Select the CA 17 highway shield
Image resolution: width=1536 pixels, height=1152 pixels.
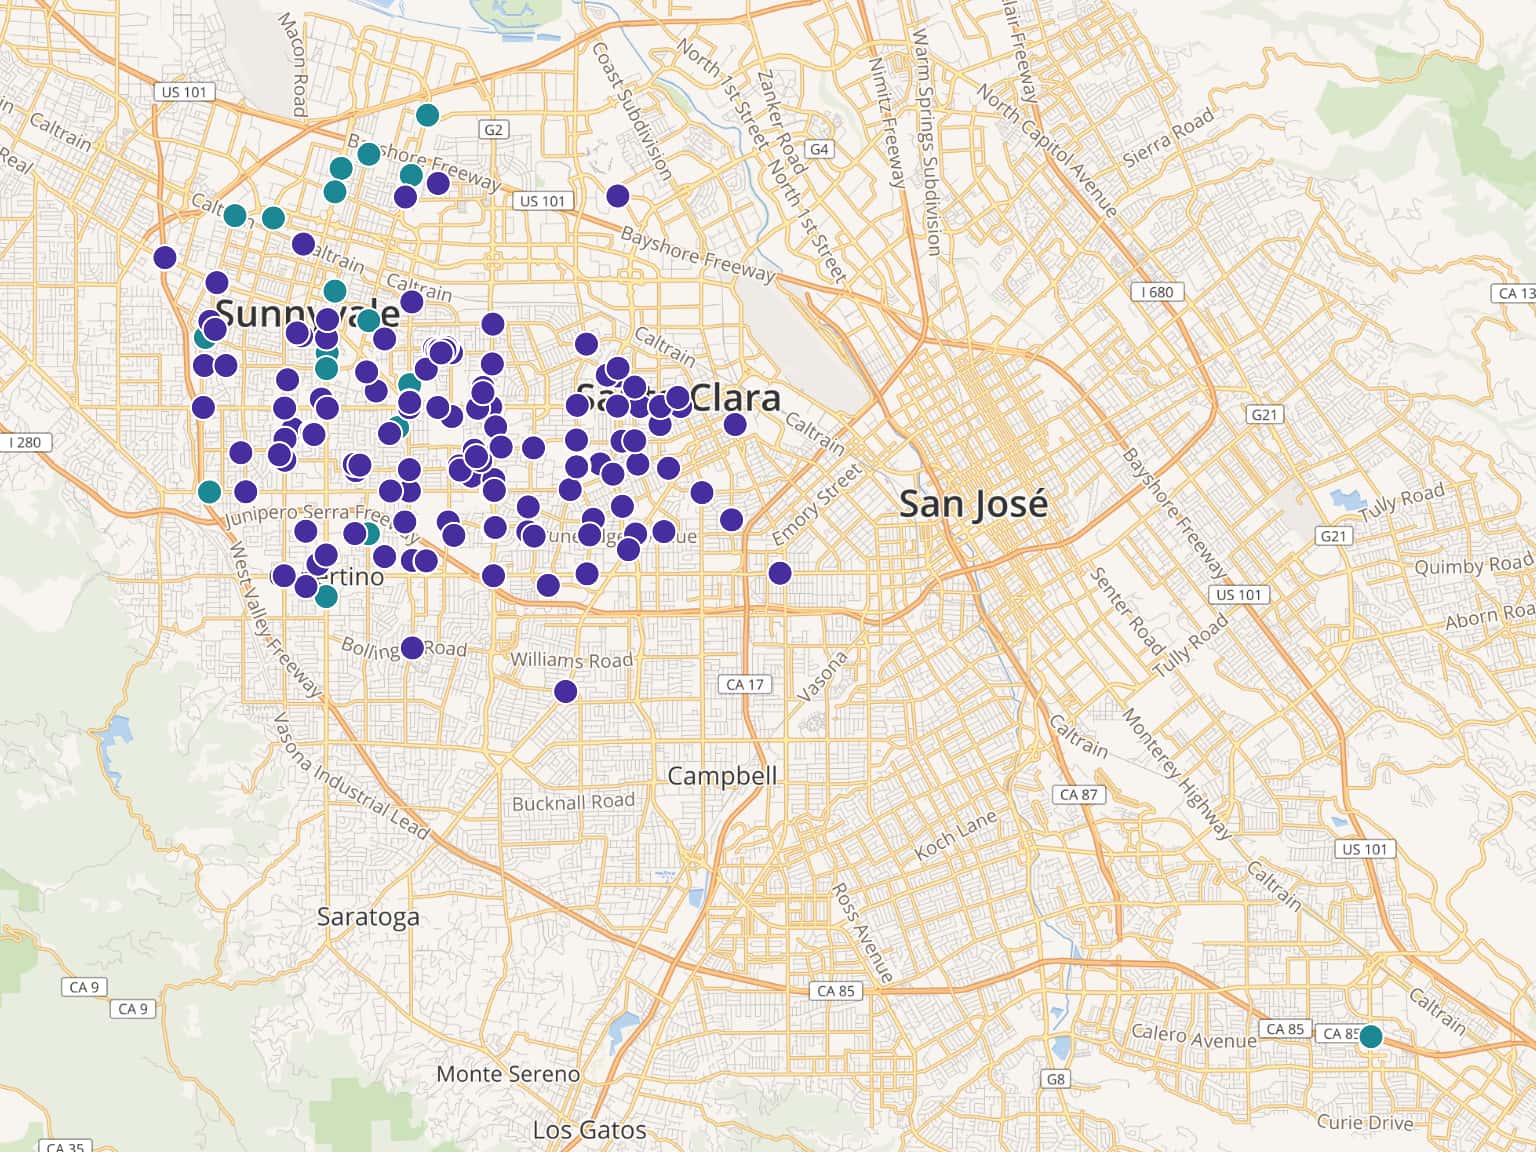[745, 684]
